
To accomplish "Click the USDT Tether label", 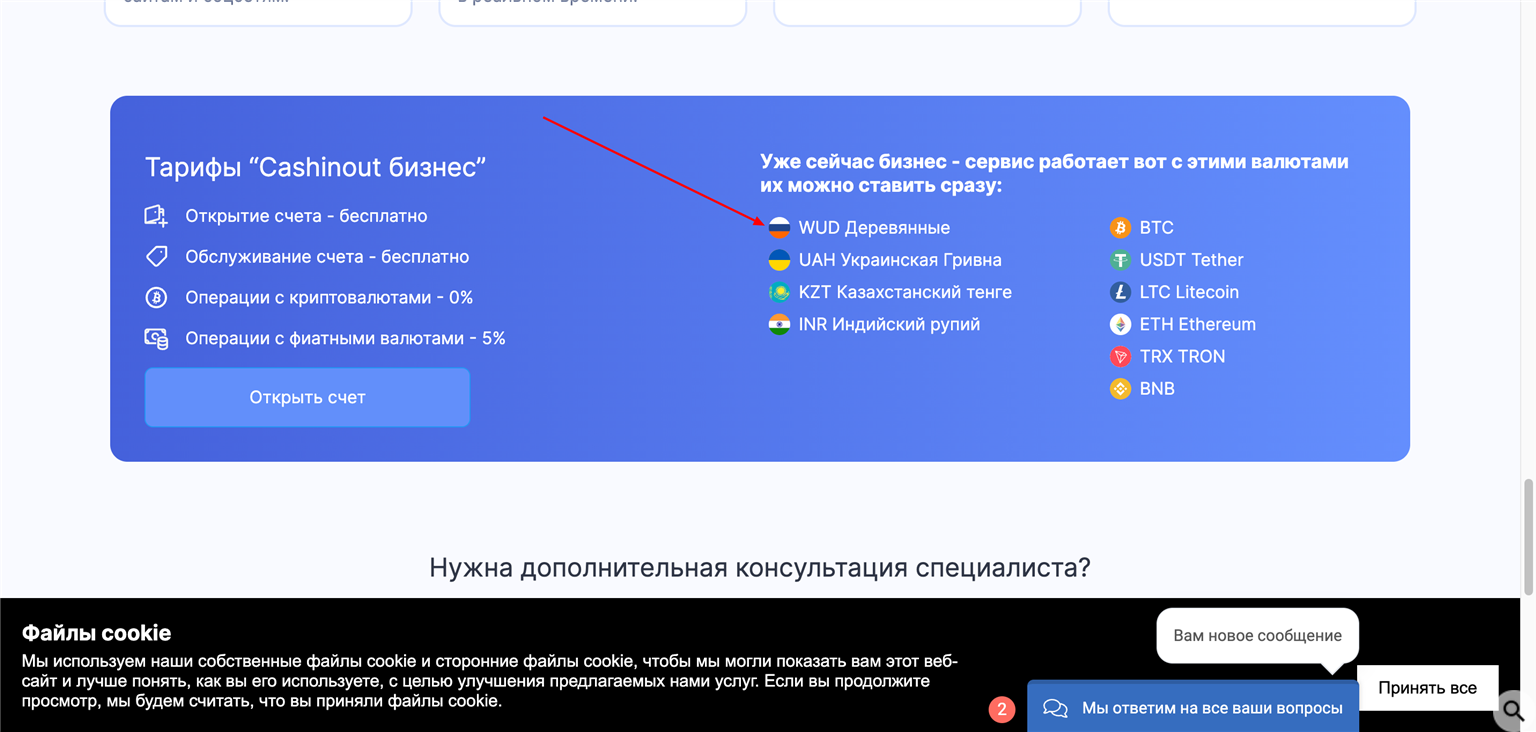I will coord(1191,260).
